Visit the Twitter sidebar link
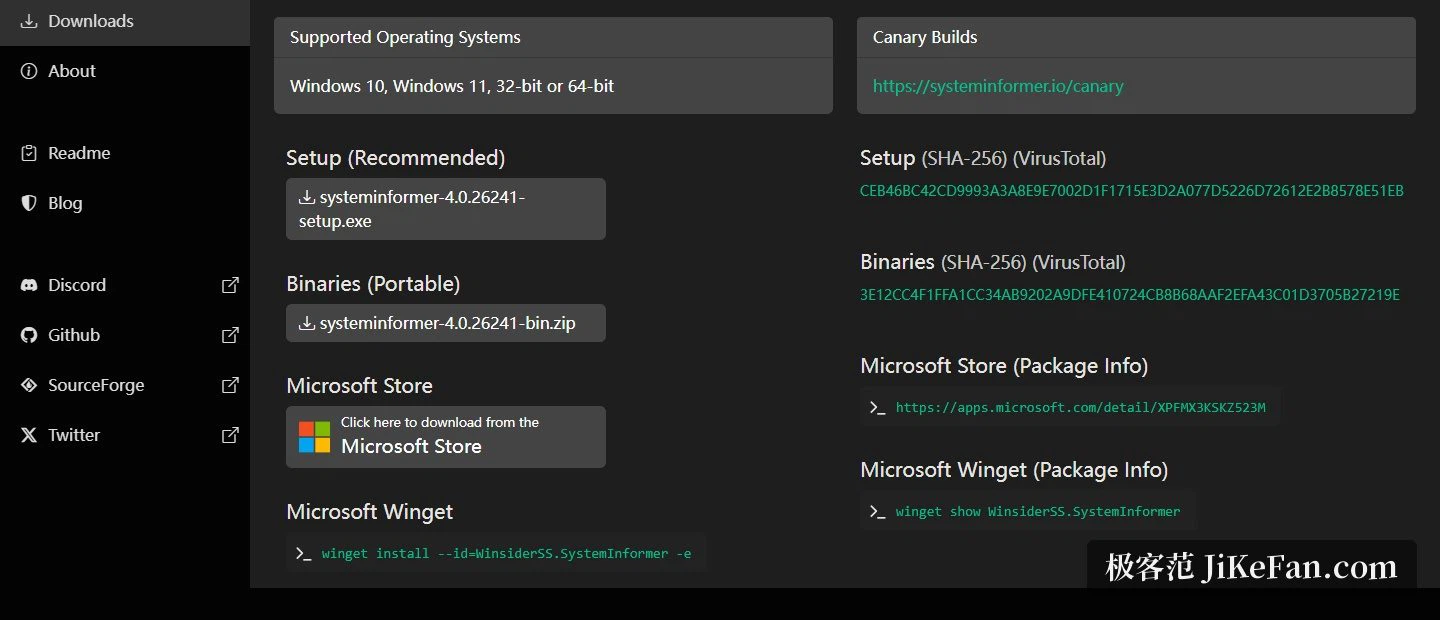Viewport: 1440px width, 620px height. (125, 435)
